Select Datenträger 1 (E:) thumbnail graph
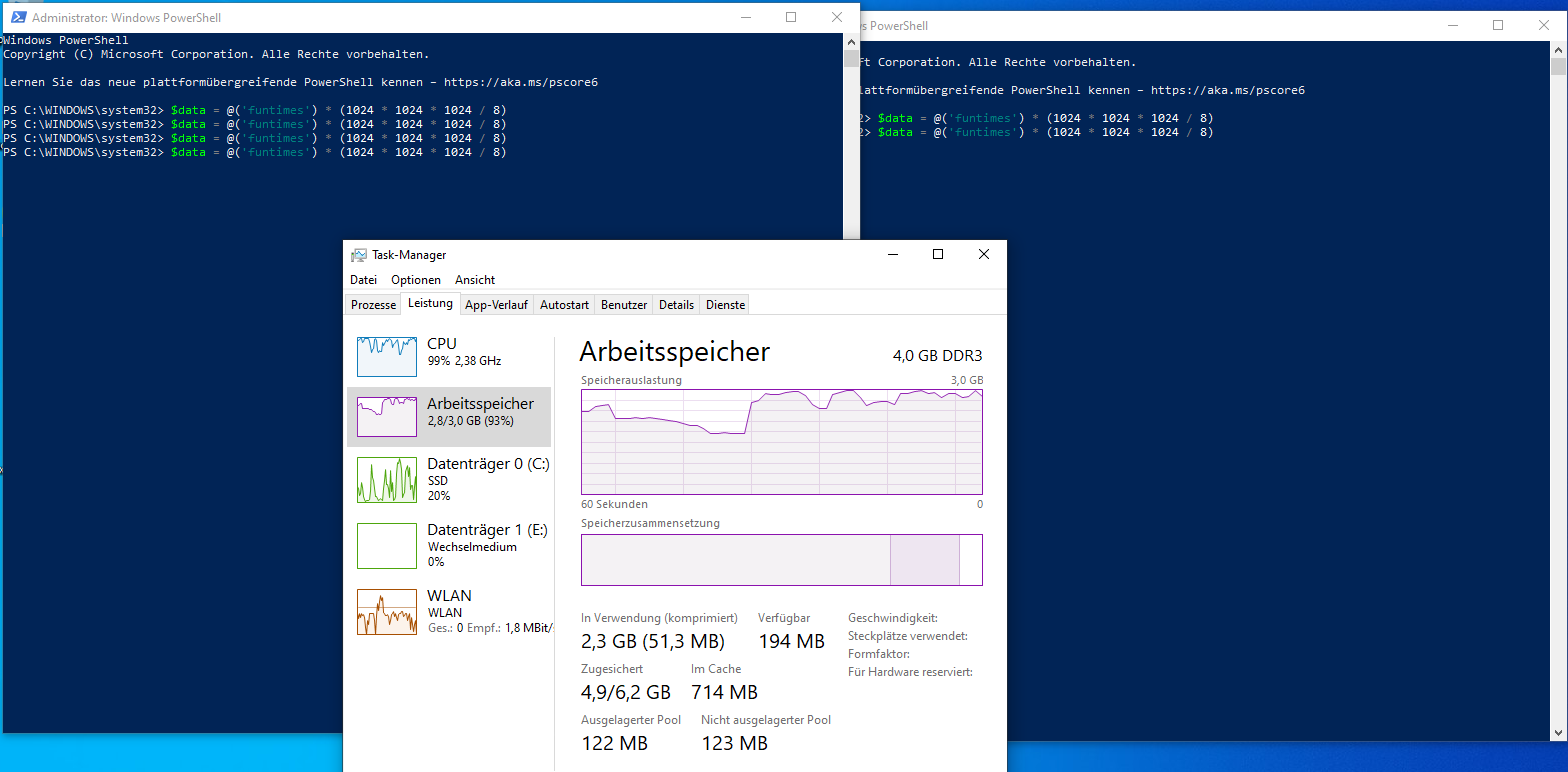1568x772 pixels. 387,546
